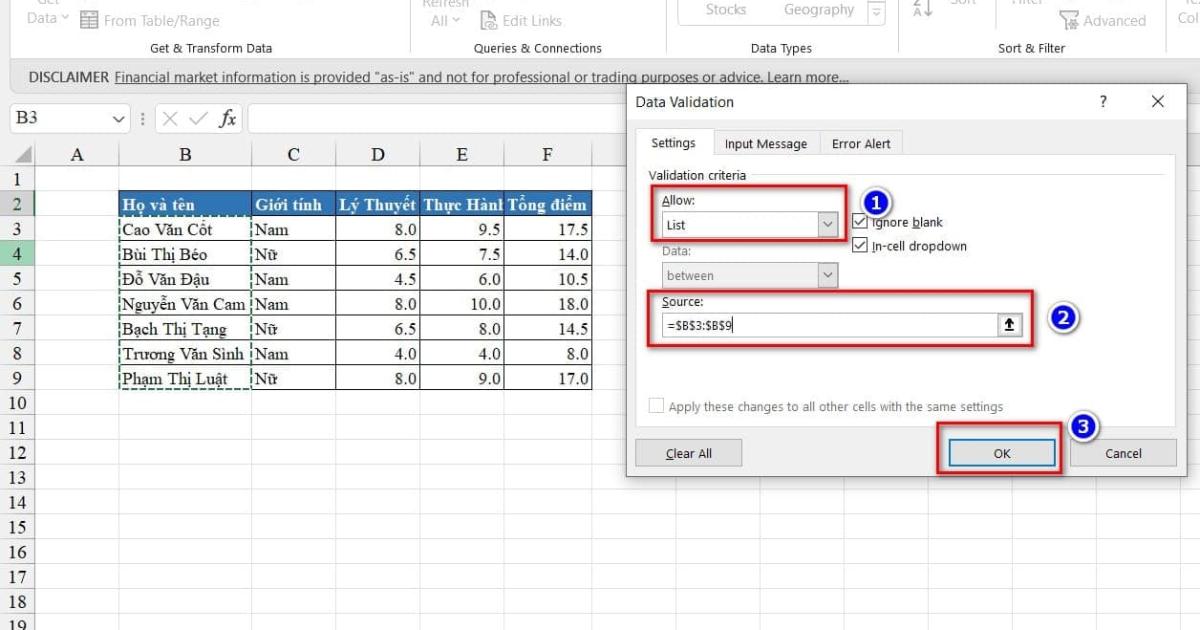Open the Name Box dropdown arrow
The image size is (1200, 630).
pos(120,119)
